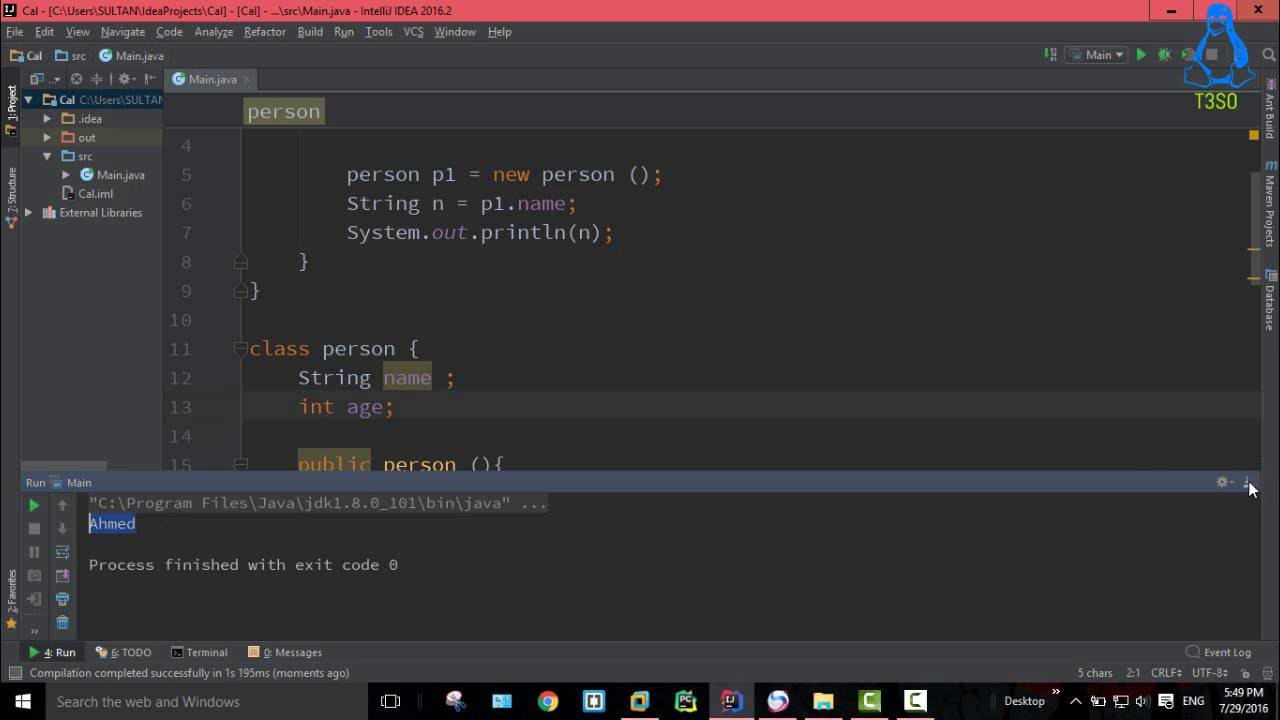The image size is (1280, 720).
Task: Click ENG language indicator in system tray
Action: (x=1193, y=701)
